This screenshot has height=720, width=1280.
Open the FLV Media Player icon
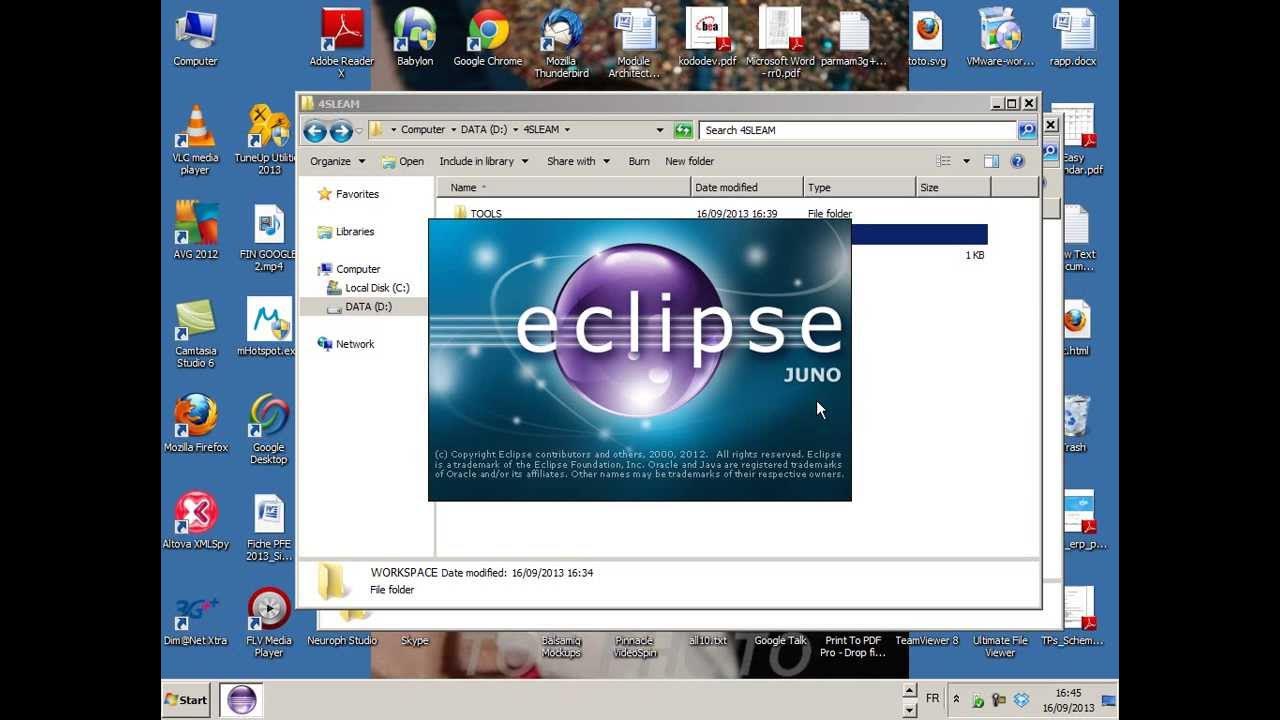point(268,624)
